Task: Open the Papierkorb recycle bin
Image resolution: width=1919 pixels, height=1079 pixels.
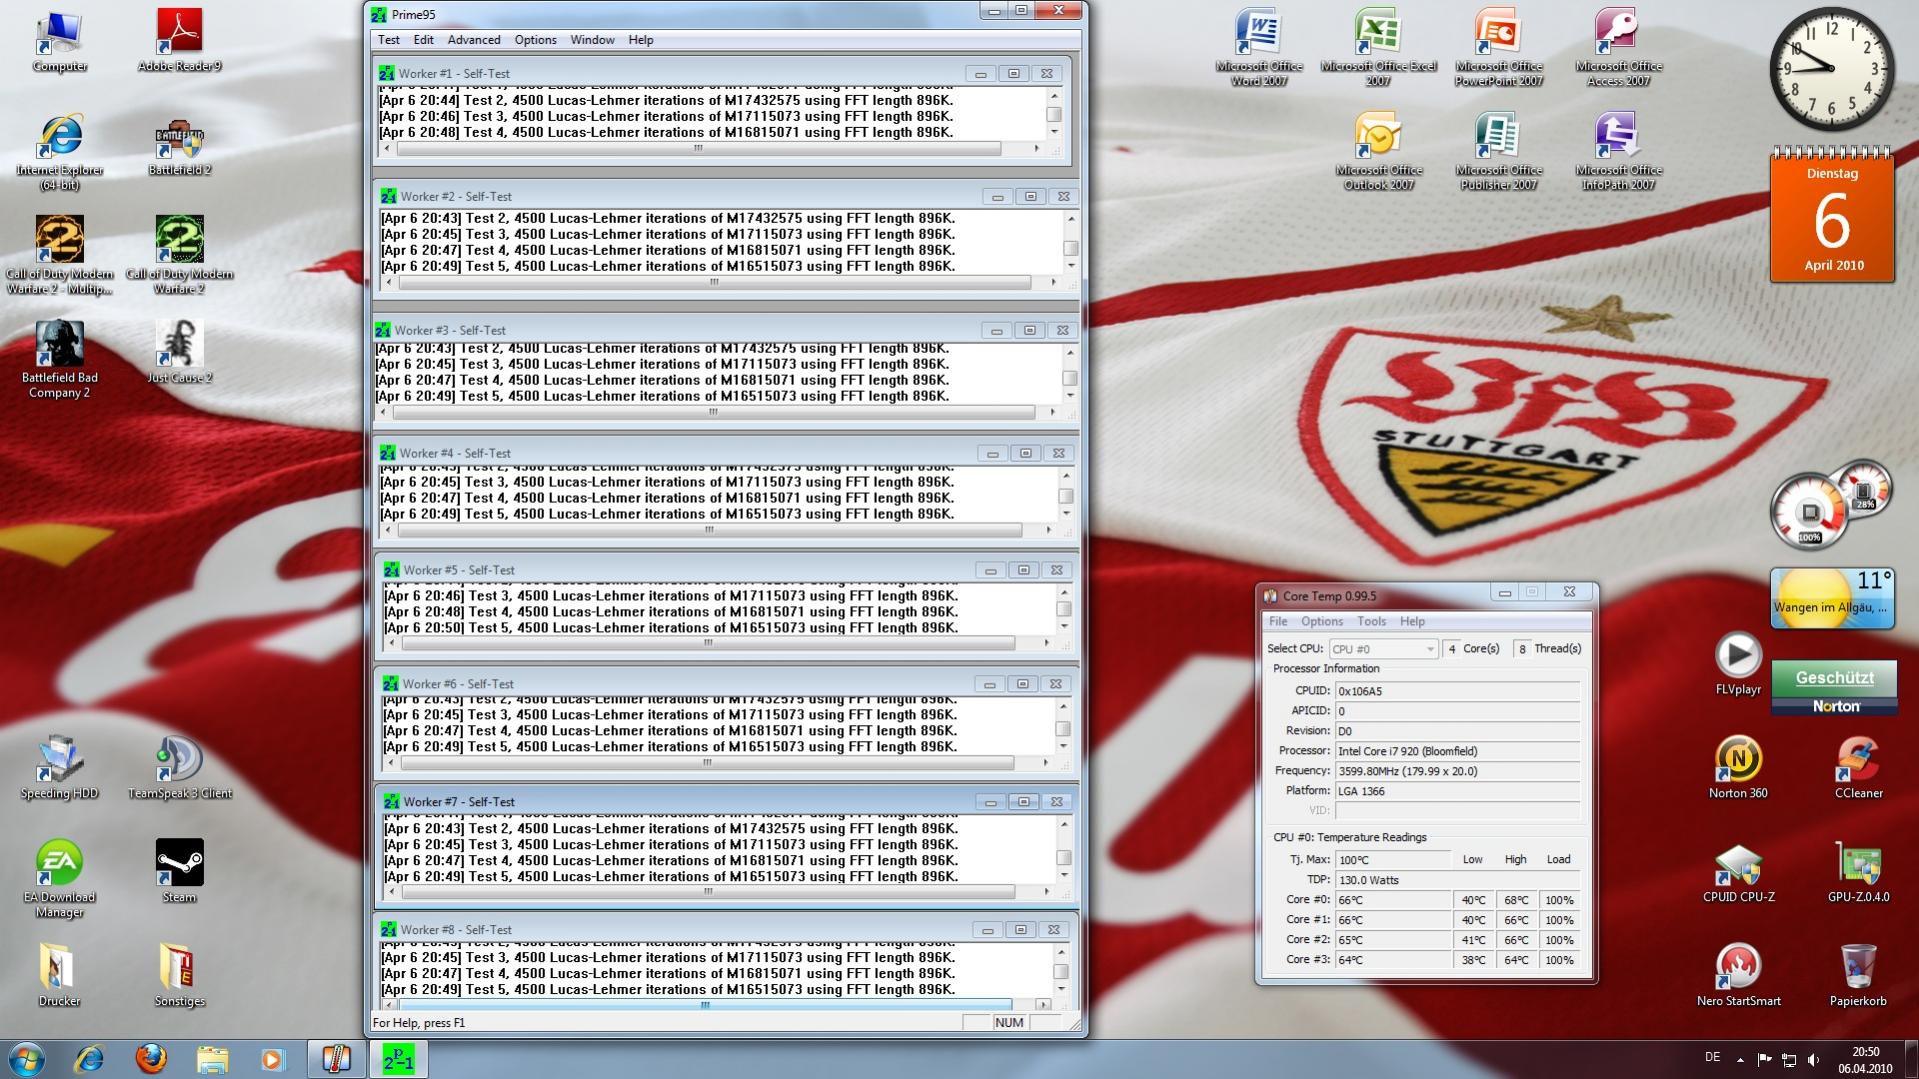Action: tap(1858, 975)
